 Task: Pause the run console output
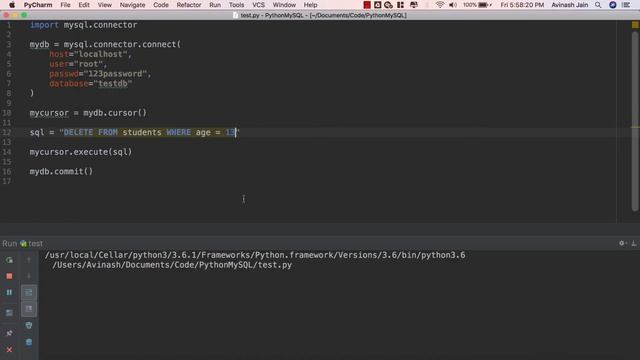click(9, 292)
